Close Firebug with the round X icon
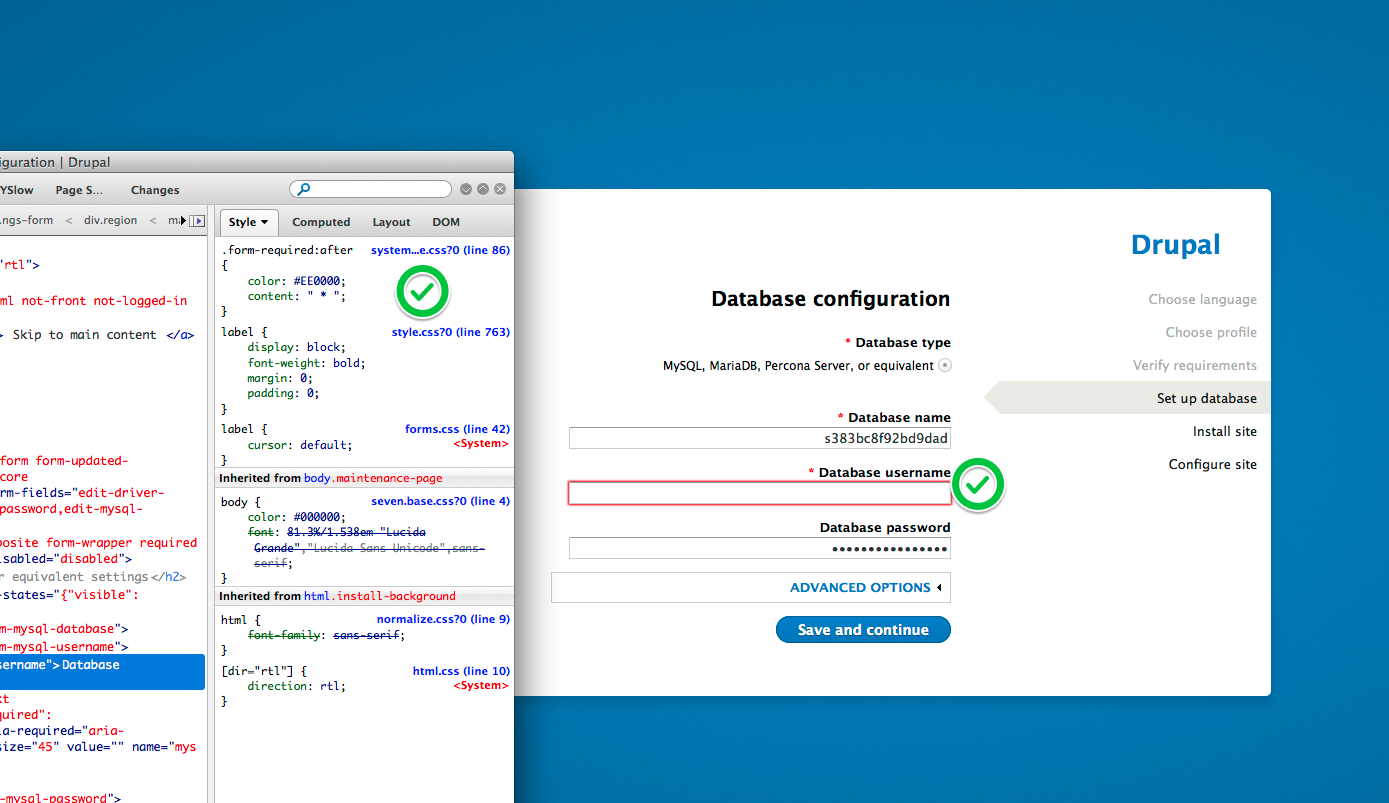The height and width of the screenshot is (803, 1389). tap(500, 189)
